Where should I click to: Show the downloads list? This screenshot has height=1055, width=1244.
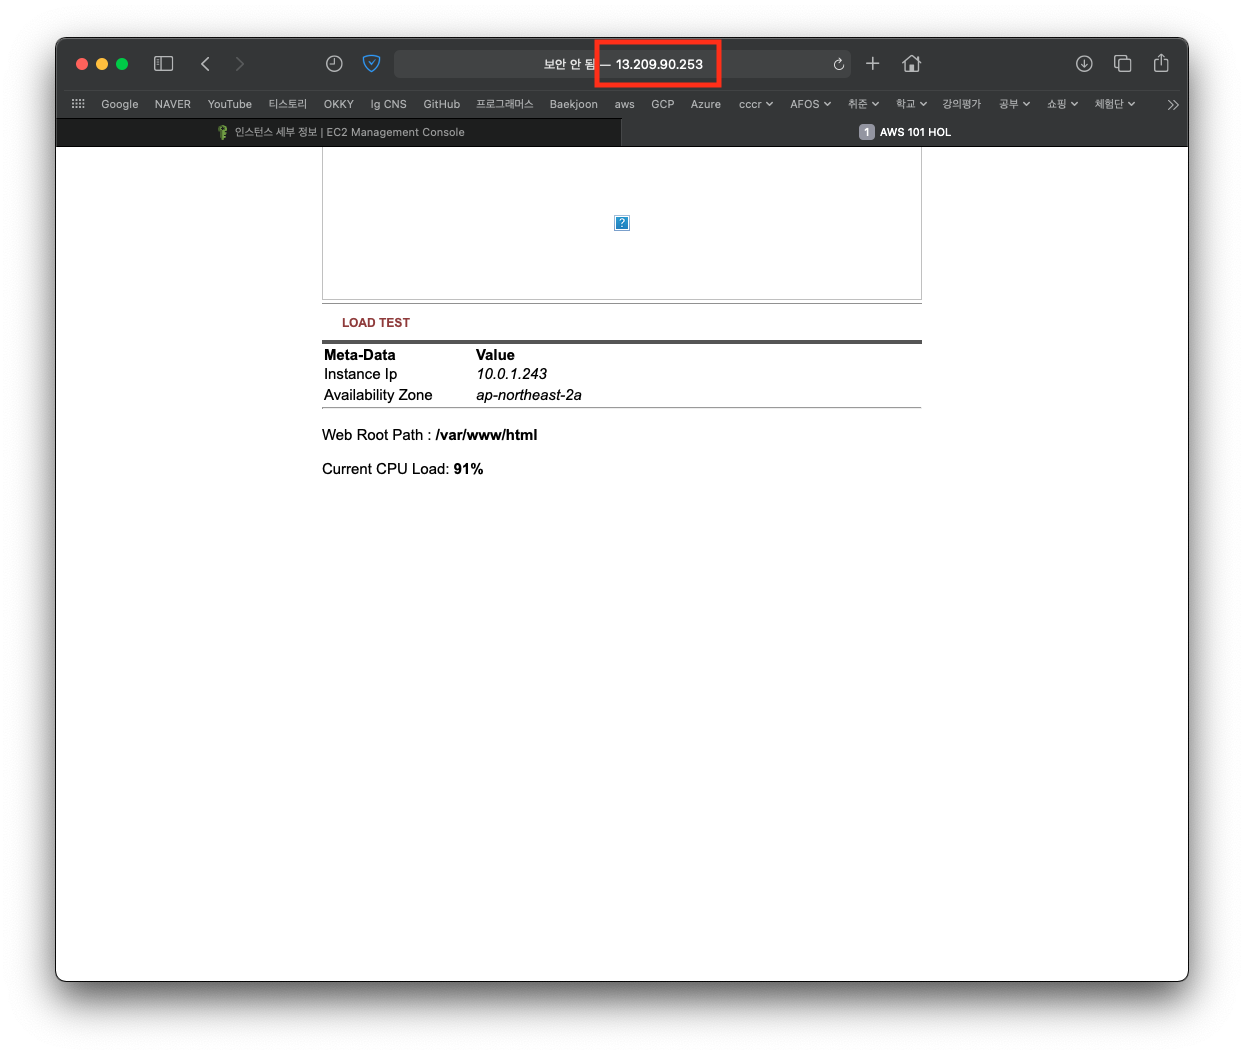pyautogui.click(x=1084, y=64)
